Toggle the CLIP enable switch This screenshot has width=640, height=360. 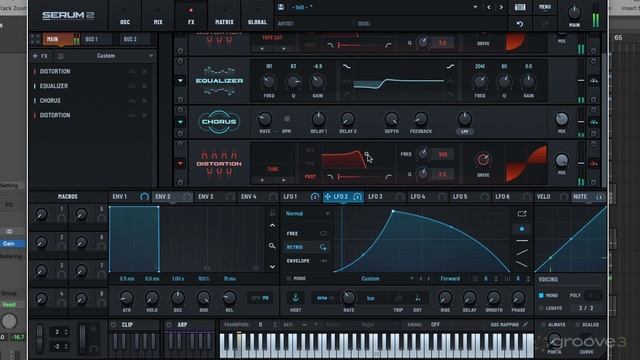pyautogui.click(x=113, y=324)
